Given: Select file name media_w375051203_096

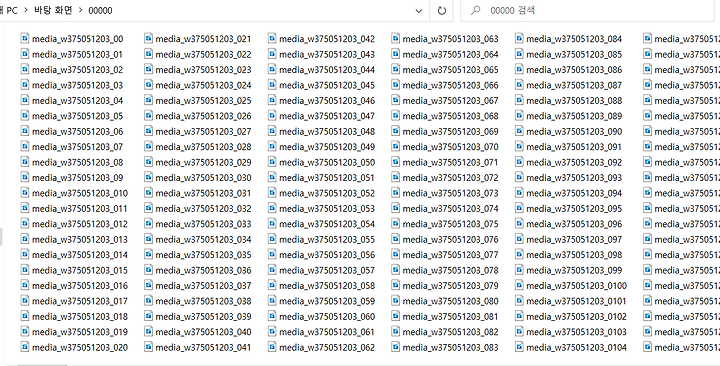Looking at the screenshot, I should click(x=574, y=224).
